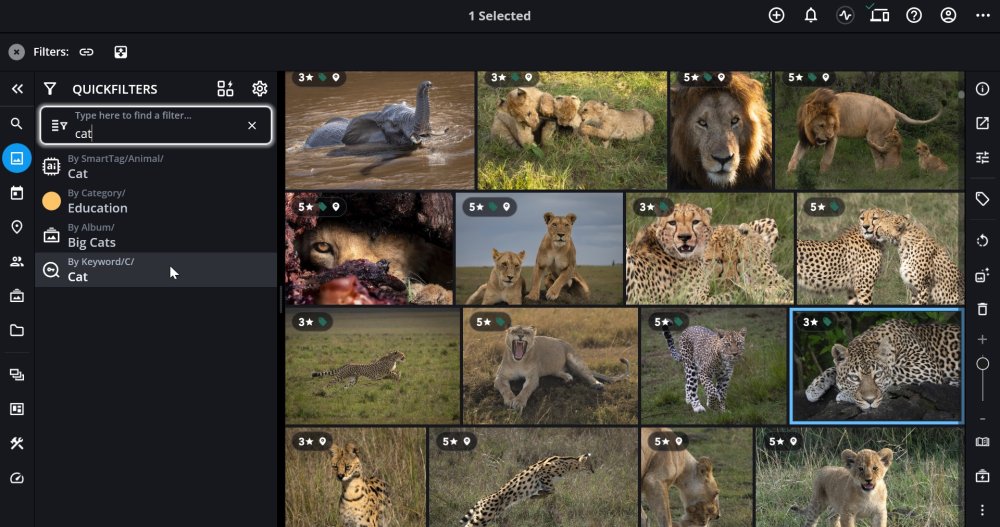
Task: Click the rotate icon in right toolbar
Action: tap(982, 241)
